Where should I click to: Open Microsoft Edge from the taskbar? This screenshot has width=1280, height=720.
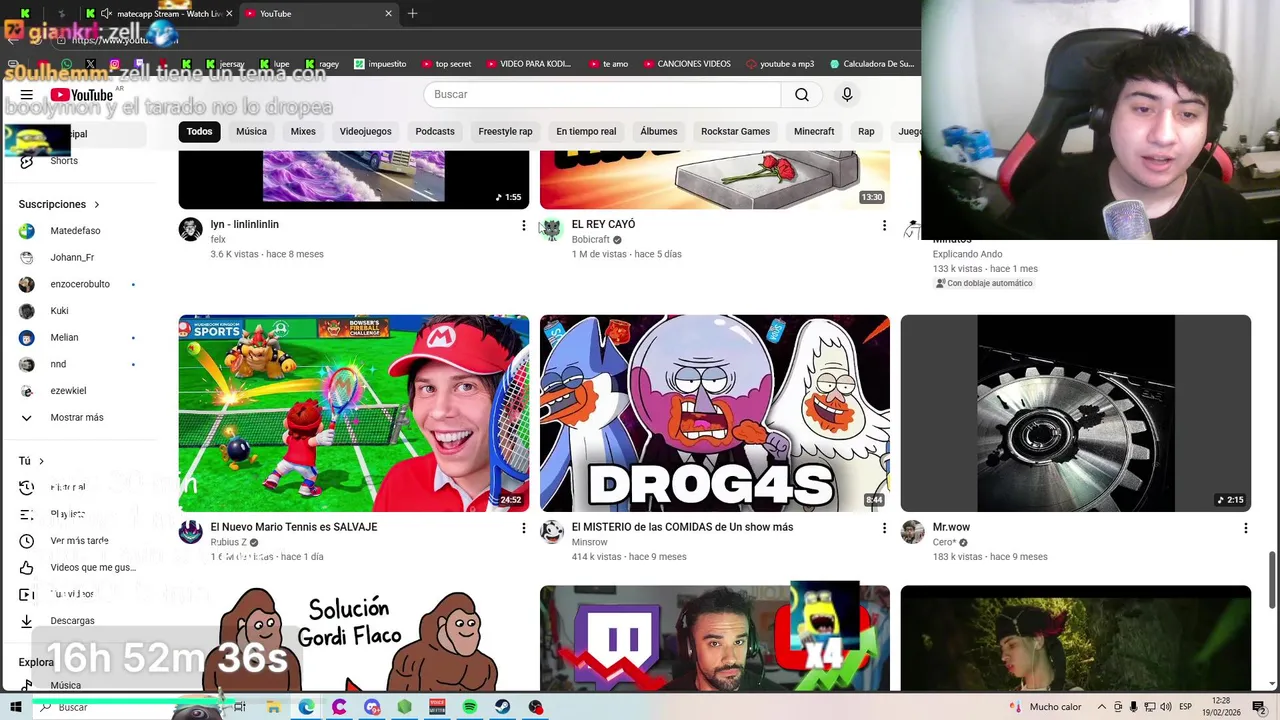[x=306, y=707]
